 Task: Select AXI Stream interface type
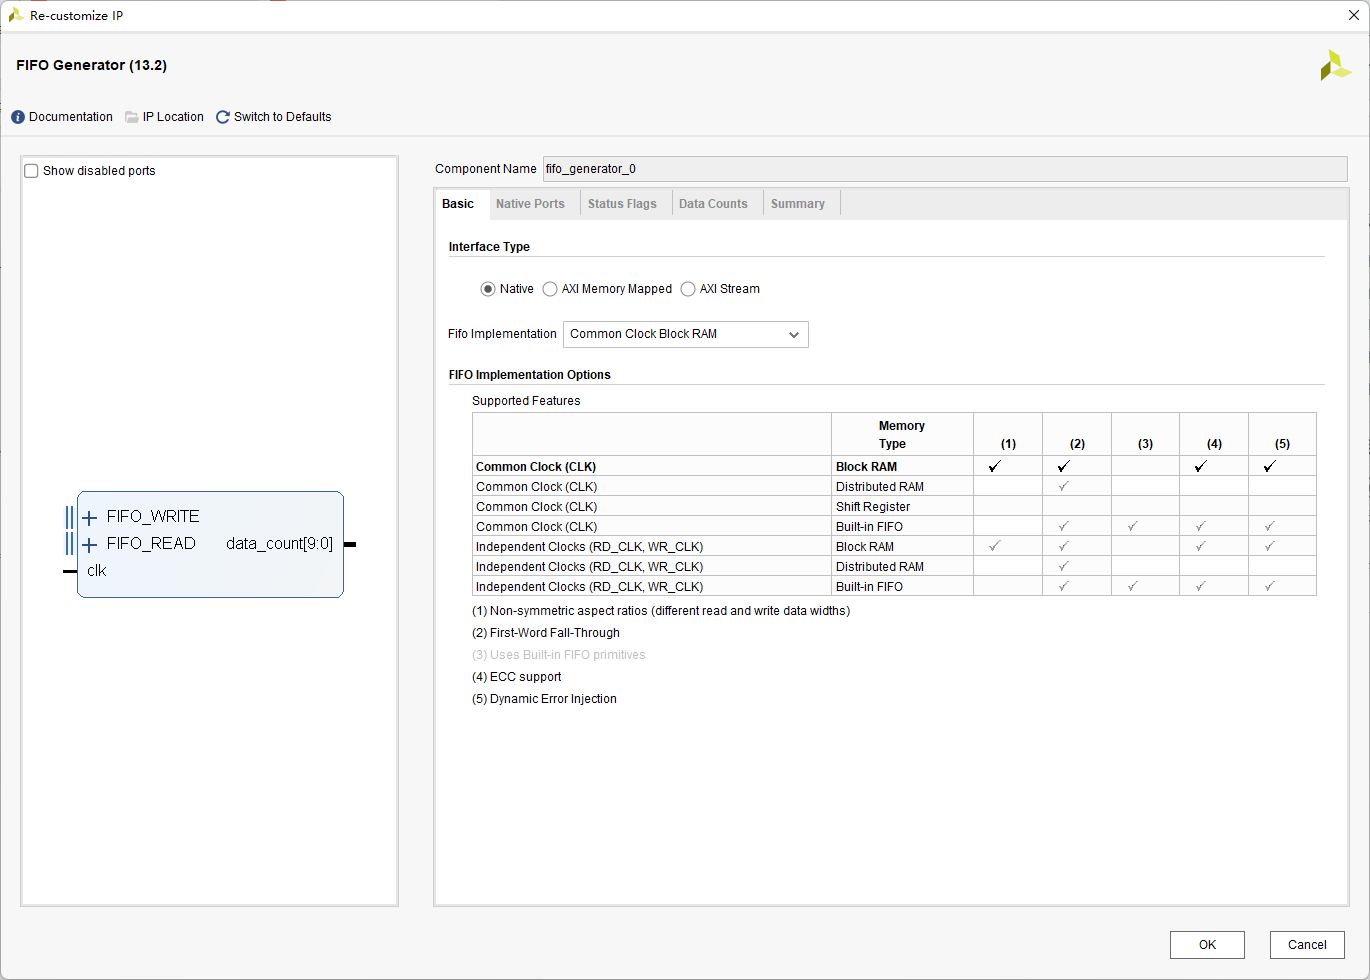688,289
